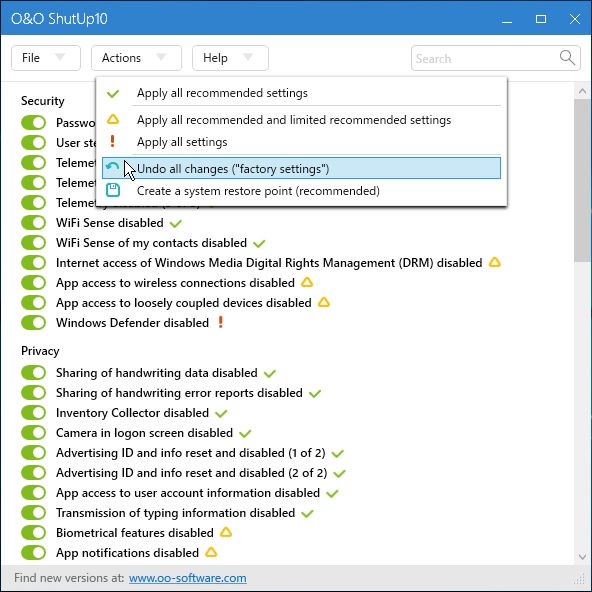Choose Apply all settings

click(301, 142)
